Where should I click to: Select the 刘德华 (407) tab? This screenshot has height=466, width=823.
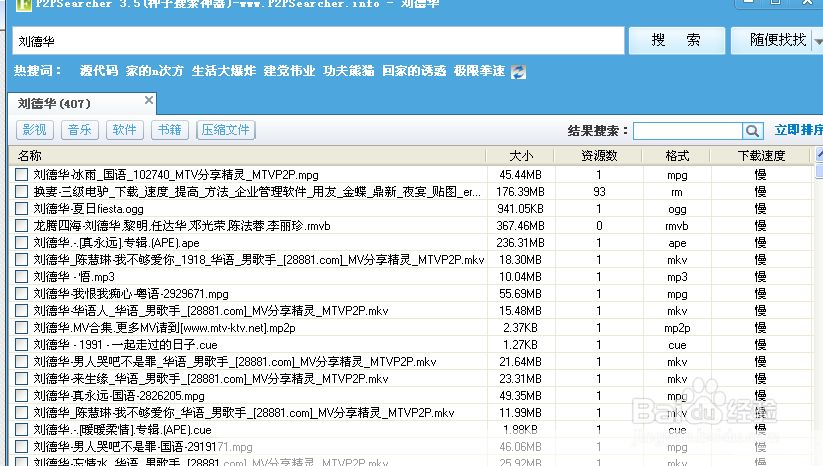(x=82, y=103)
